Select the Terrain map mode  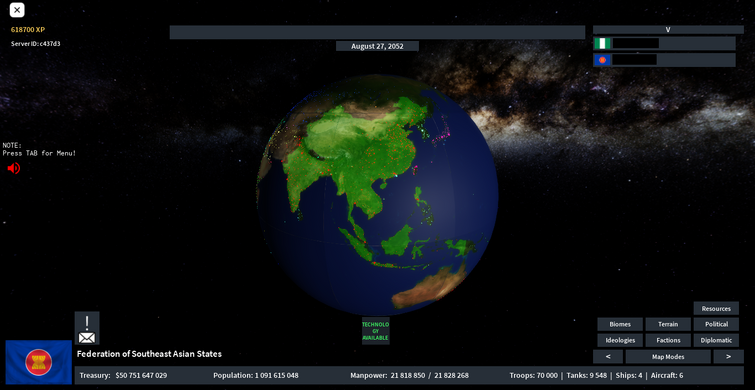click(x=668, y=324)
